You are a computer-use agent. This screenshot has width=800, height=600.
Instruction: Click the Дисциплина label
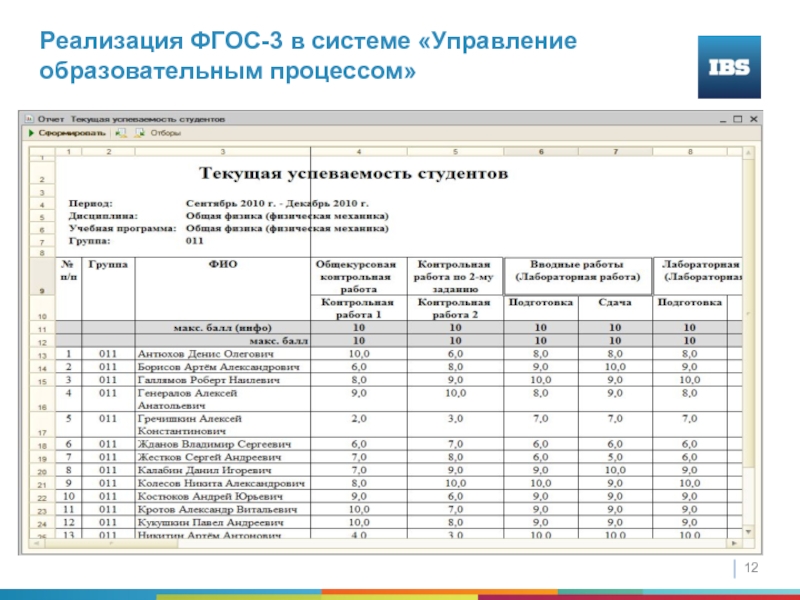pyautogui.click(x=103, y=216)
